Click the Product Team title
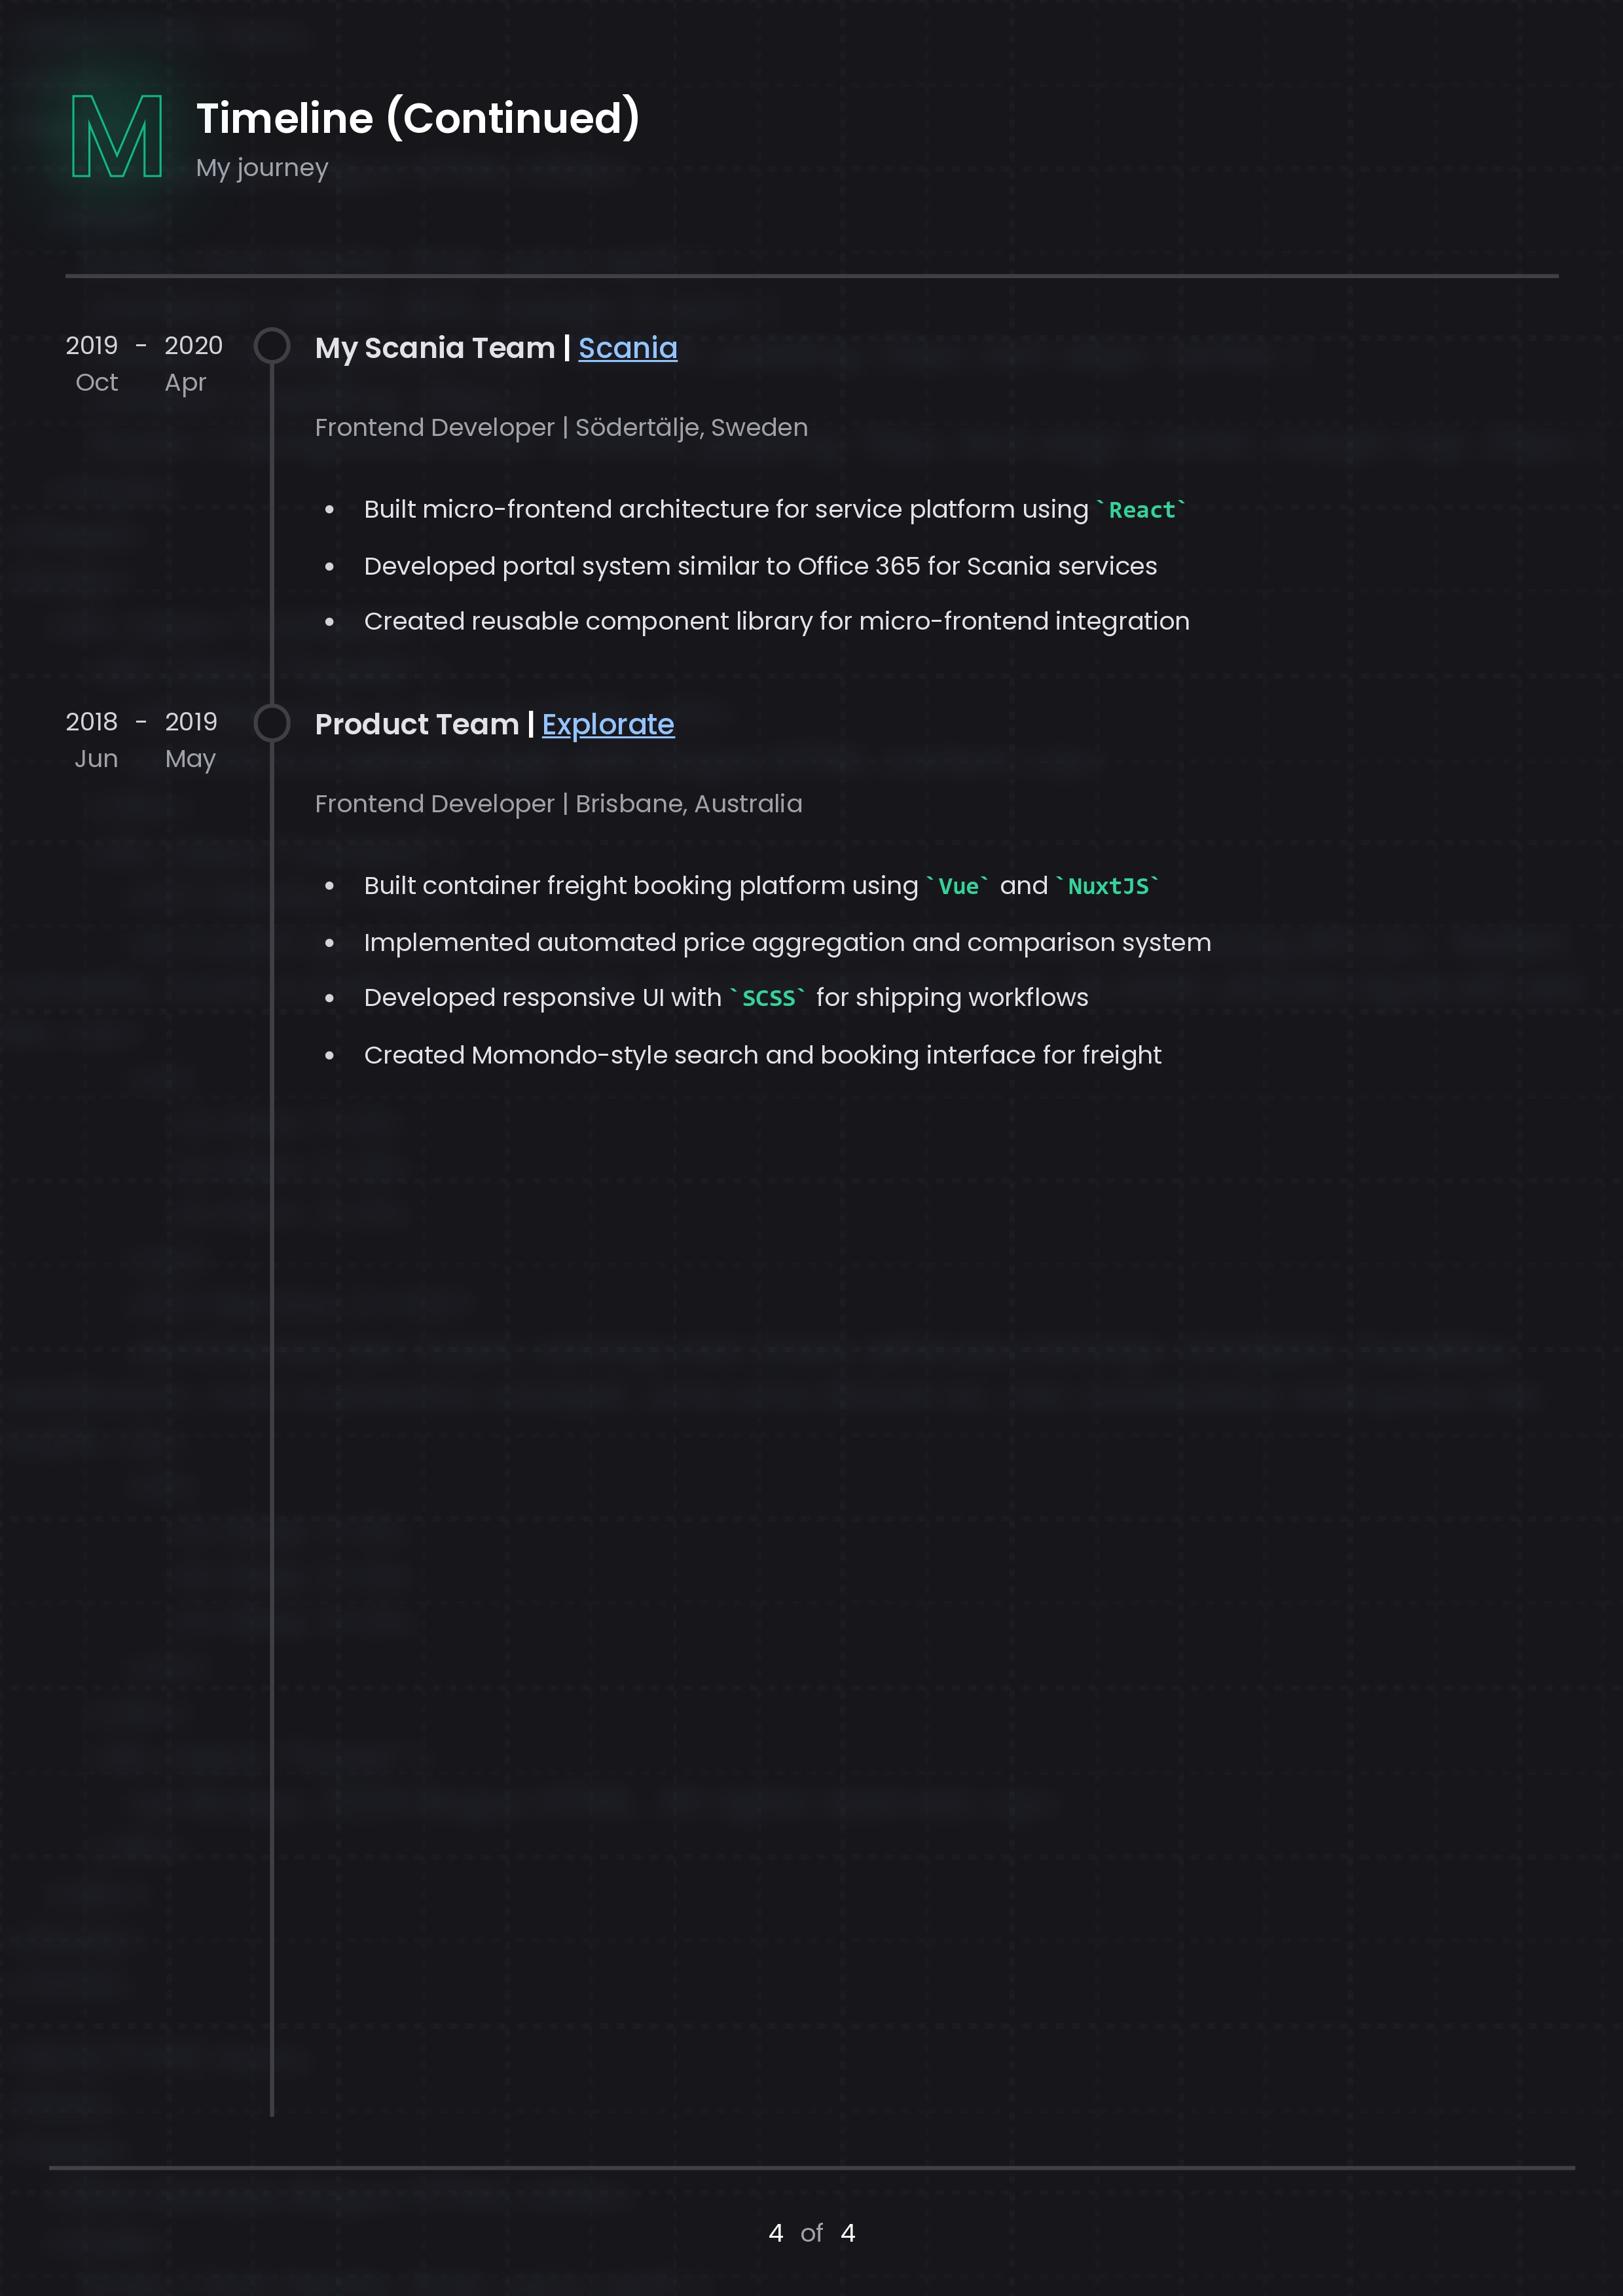The image size is (1623, 2296). click(x=416, y=724)
